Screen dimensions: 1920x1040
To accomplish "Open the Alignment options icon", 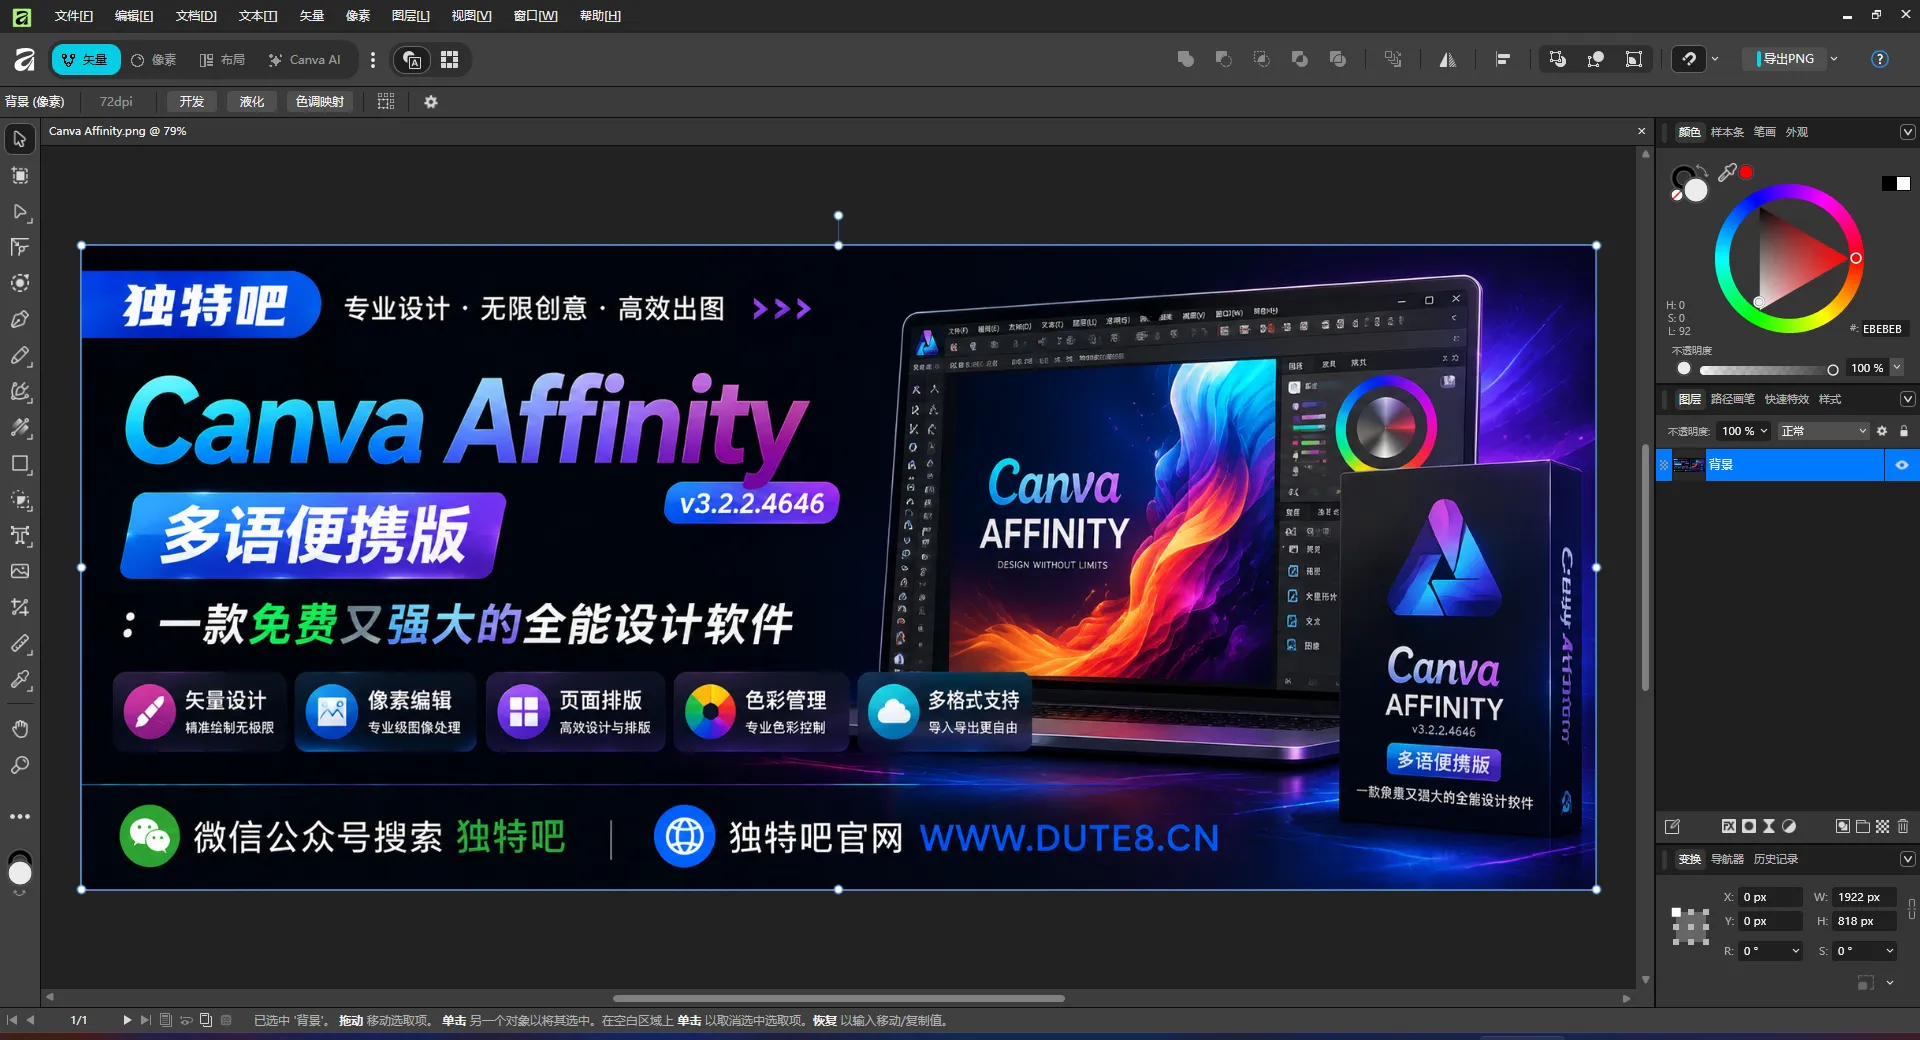I will click(1502, 59).
